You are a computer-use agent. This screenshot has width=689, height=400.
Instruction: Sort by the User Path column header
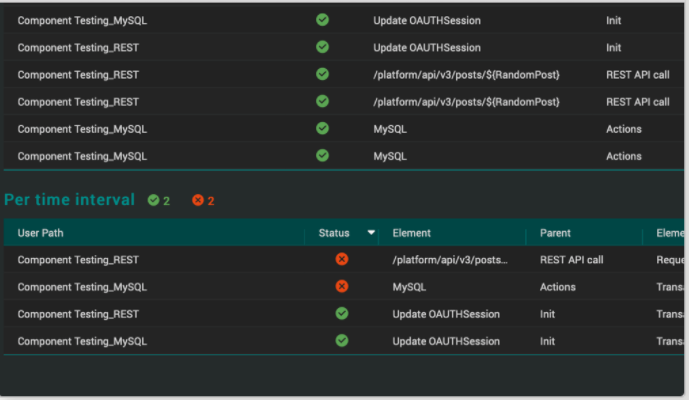pyautogui.click(x=42, y=233)
